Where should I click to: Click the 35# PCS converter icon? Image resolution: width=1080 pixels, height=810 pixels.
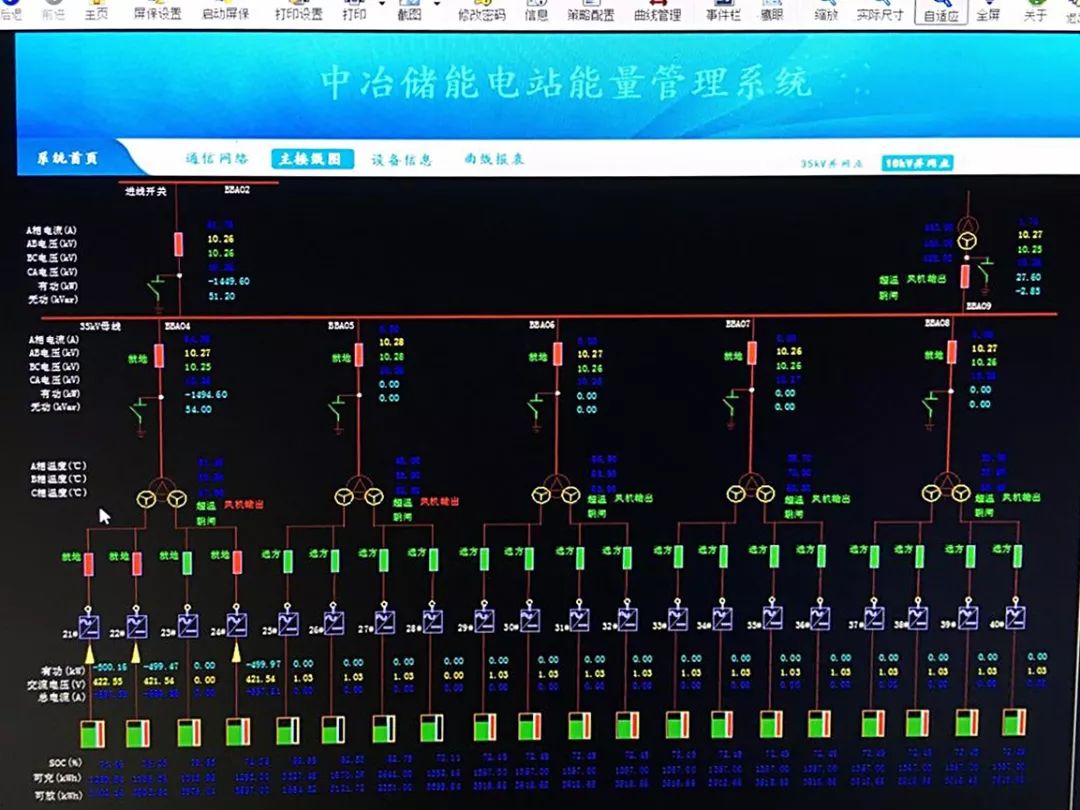coord(772,616)
